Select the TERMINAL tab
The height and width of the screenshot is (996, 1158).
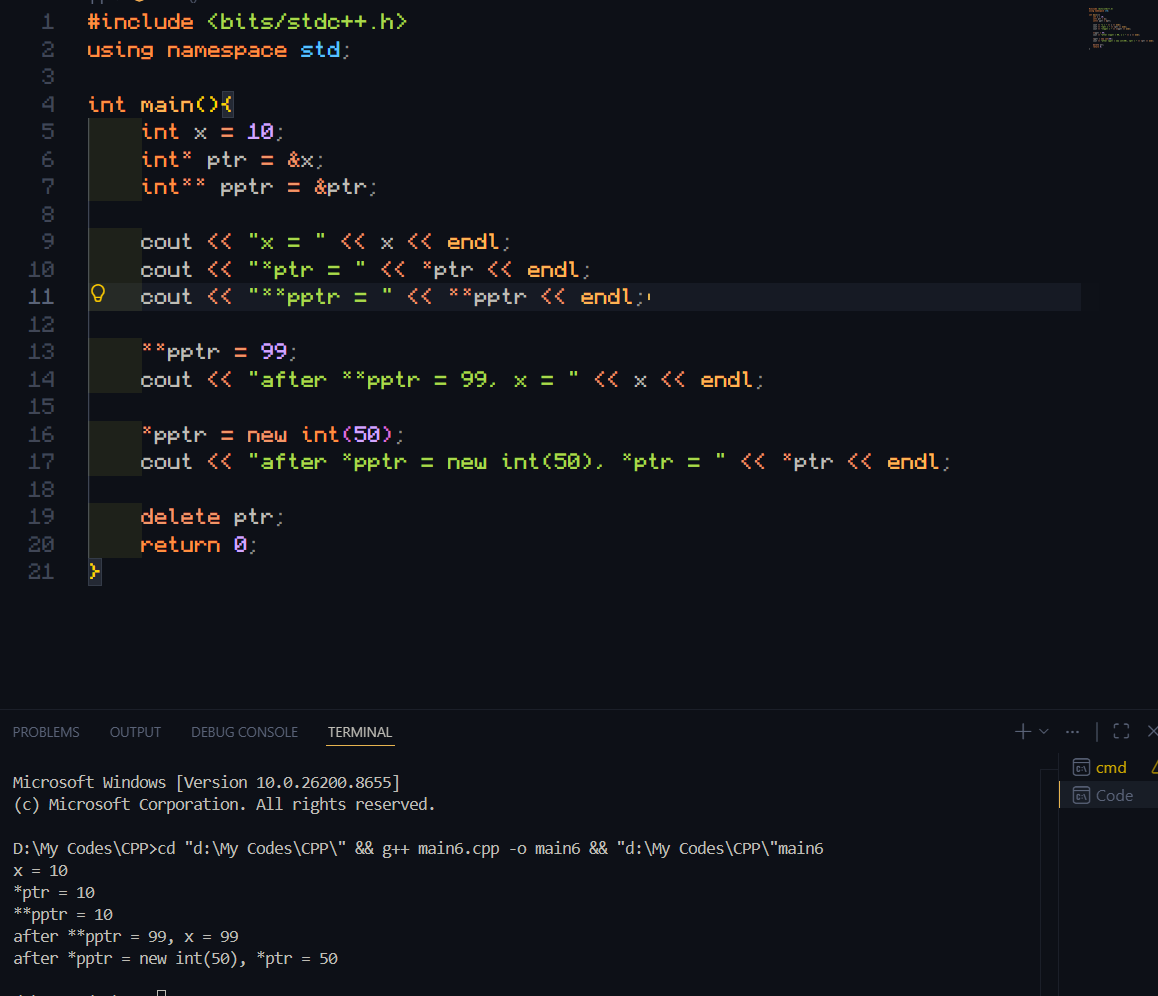coord(360,732)
